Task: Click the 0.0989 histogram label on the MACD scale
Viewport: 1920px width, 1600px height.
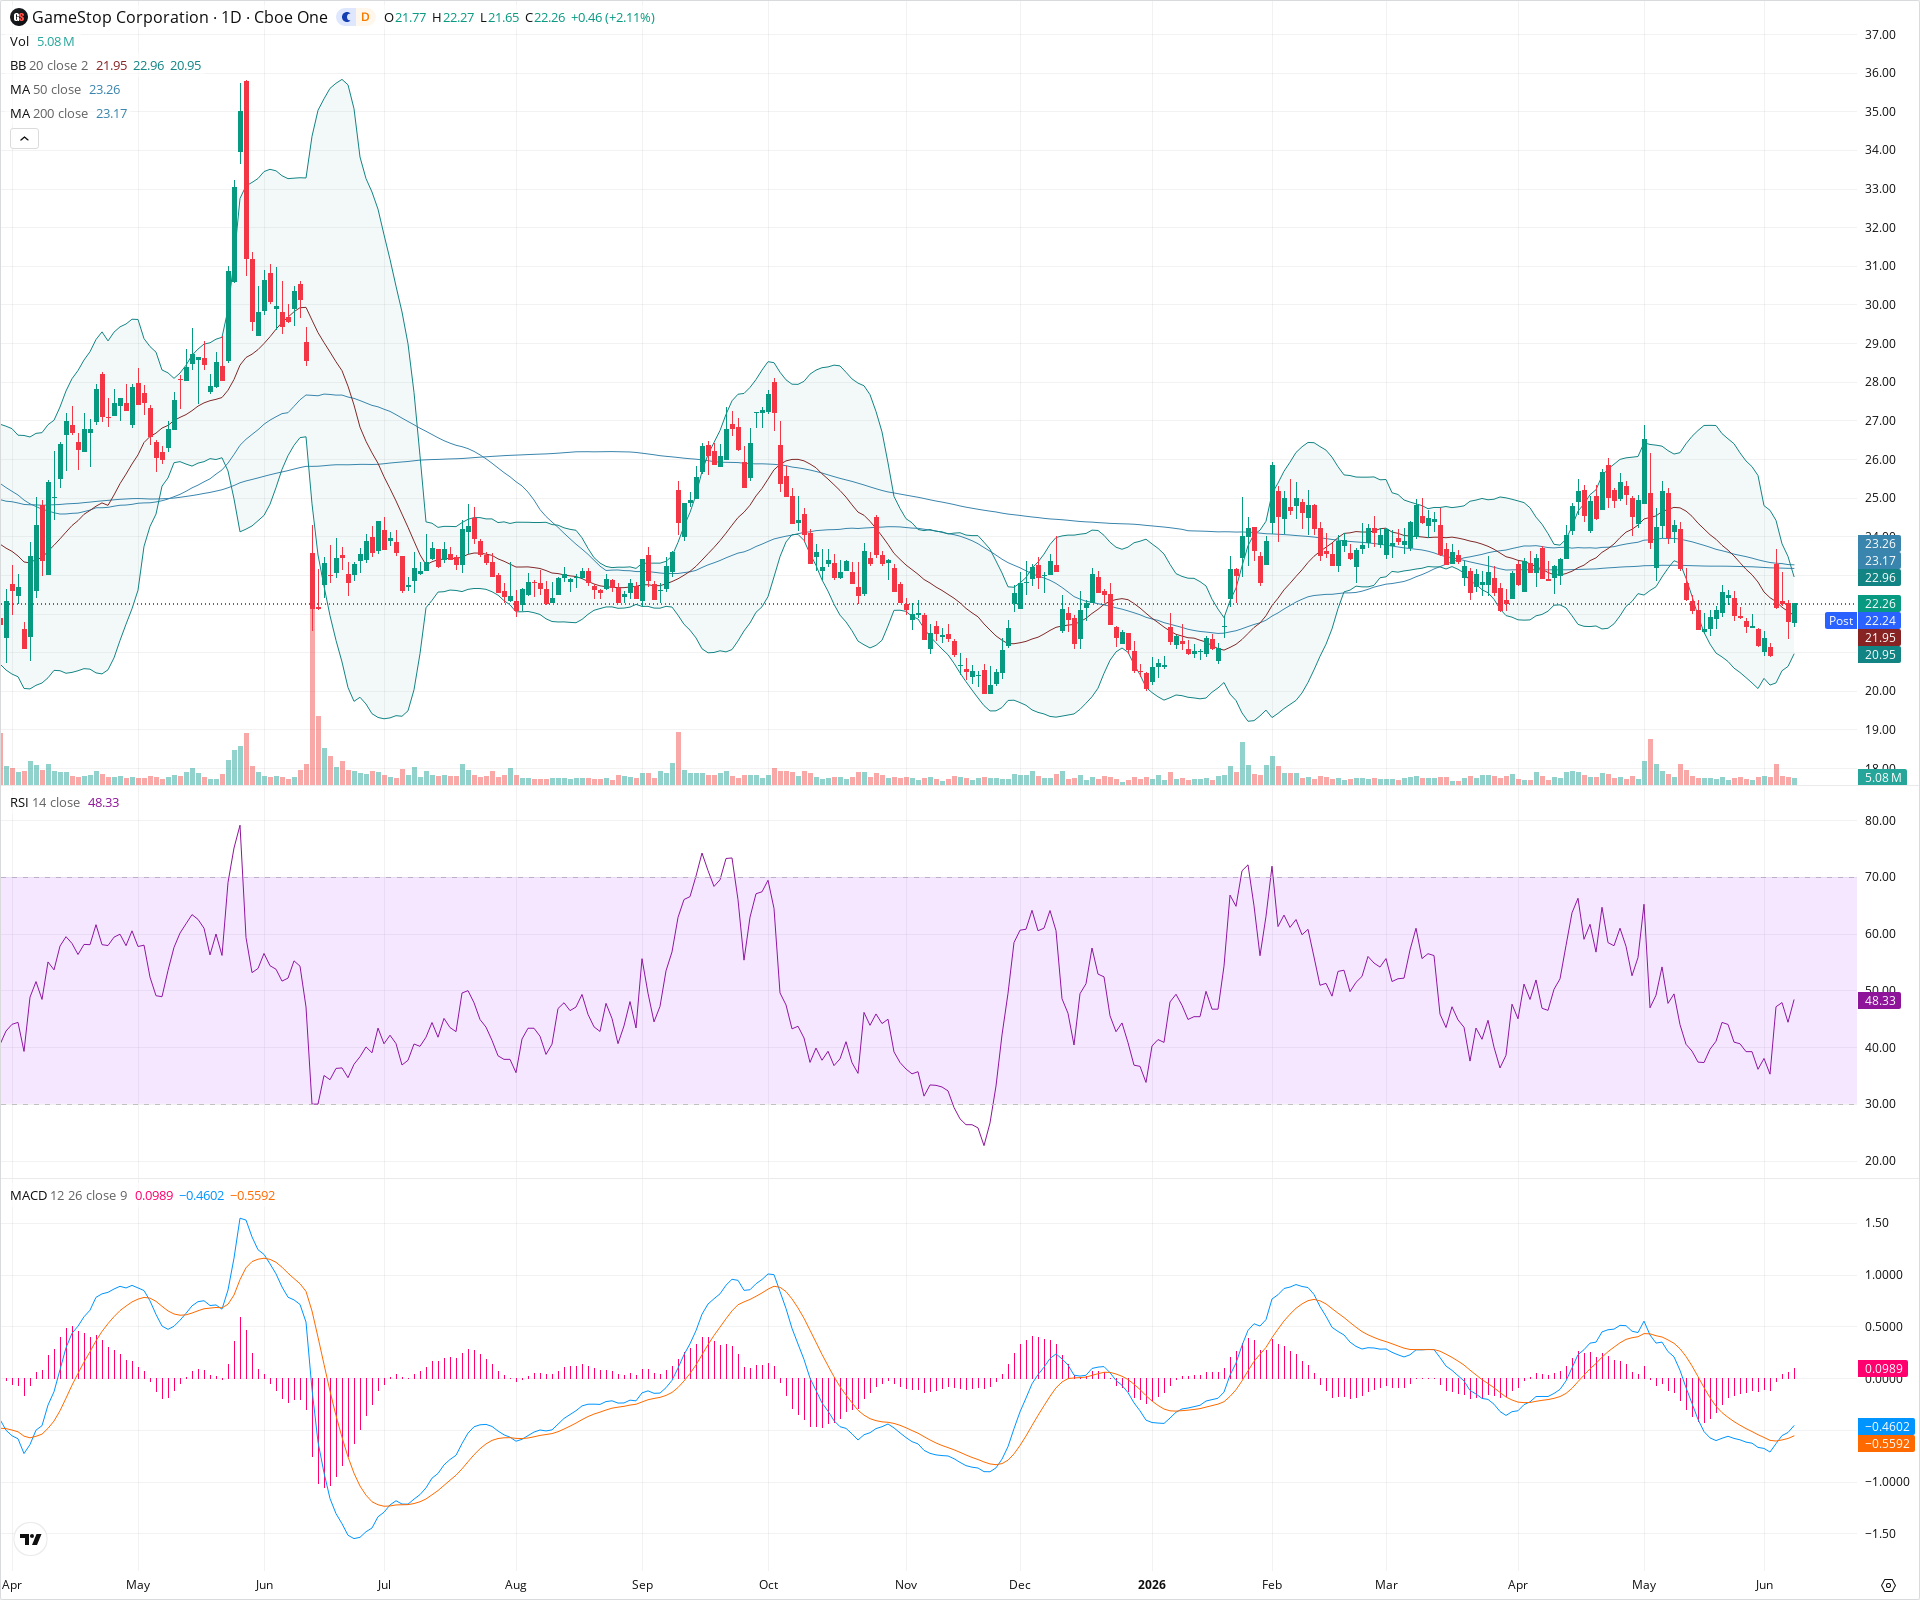Action: [1884, 1369]
